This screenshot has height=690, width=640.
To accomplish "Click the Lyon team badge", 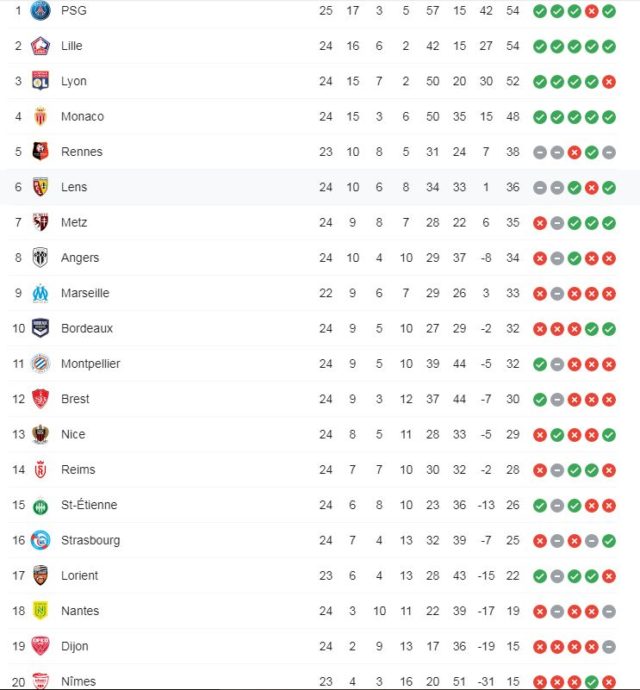I will pyautogui.click(x=40, y=81).
